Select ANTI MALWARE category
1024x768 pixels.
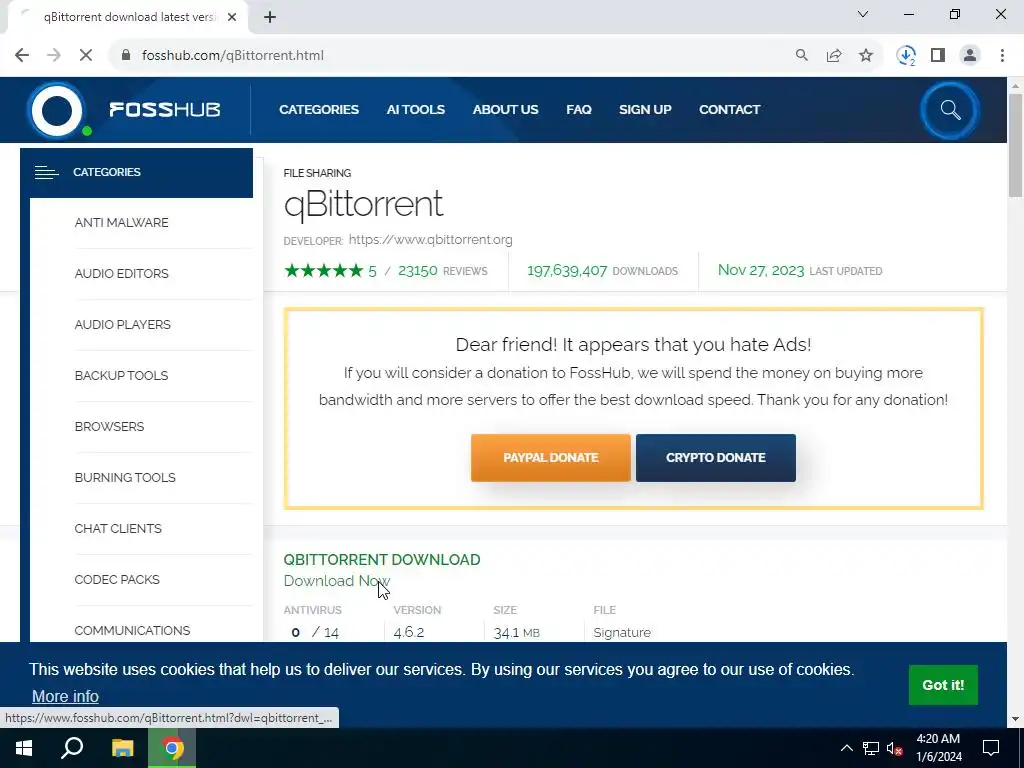tap(121, 223)
